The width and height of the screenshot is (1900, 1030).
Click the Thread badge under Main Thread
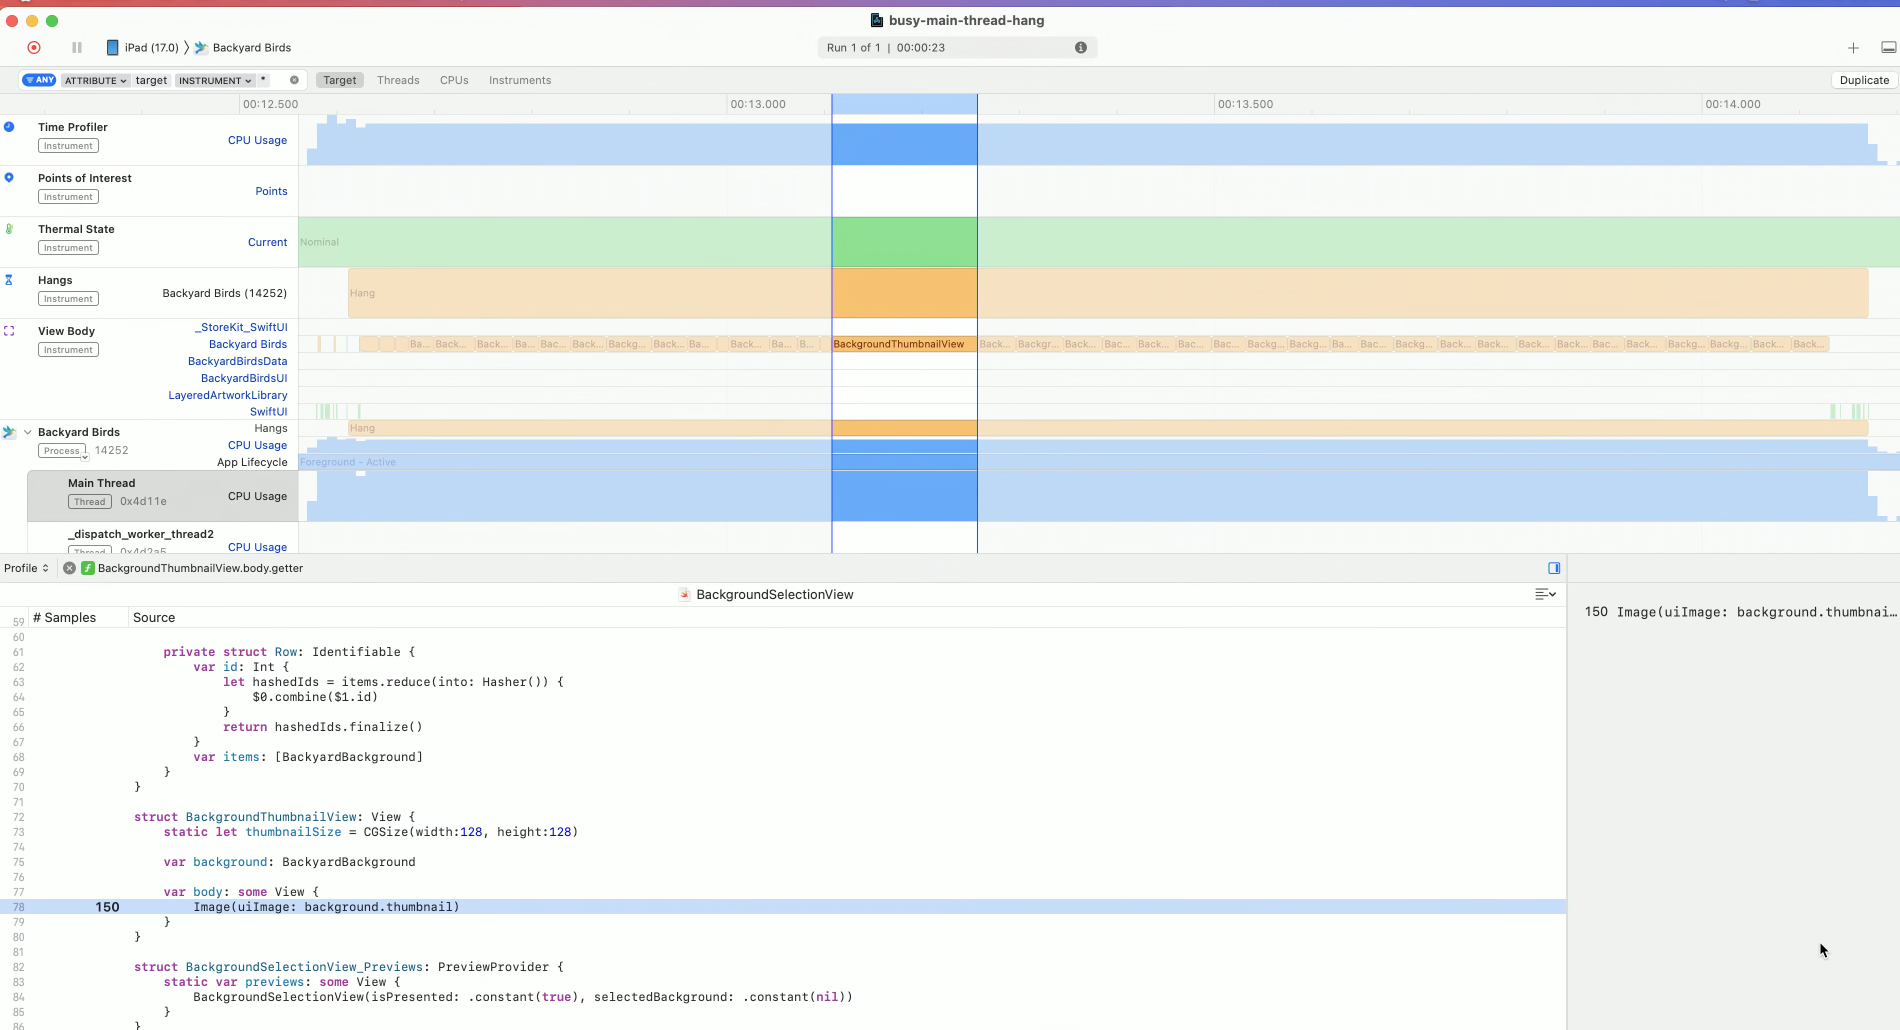[x=90, y=502]
